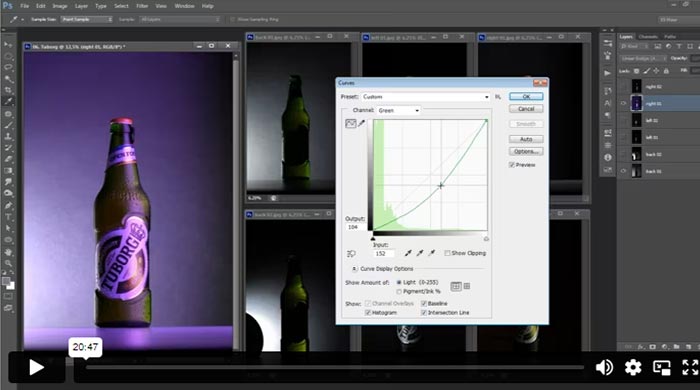Image resolution: width=700 pixels, height=390 pixels.
Task: Select the simple grid display icon
Action: [455, 286]
